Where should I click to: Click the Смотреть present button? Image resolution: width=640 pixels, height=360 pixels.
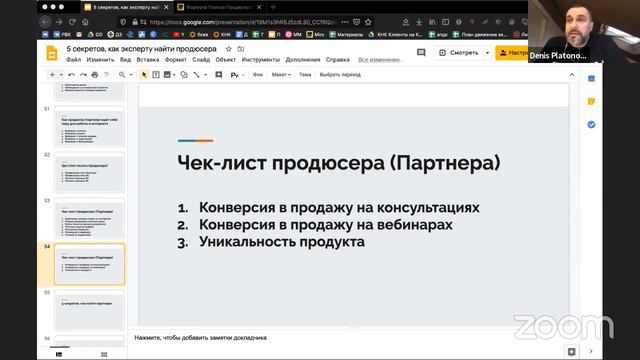459,53
